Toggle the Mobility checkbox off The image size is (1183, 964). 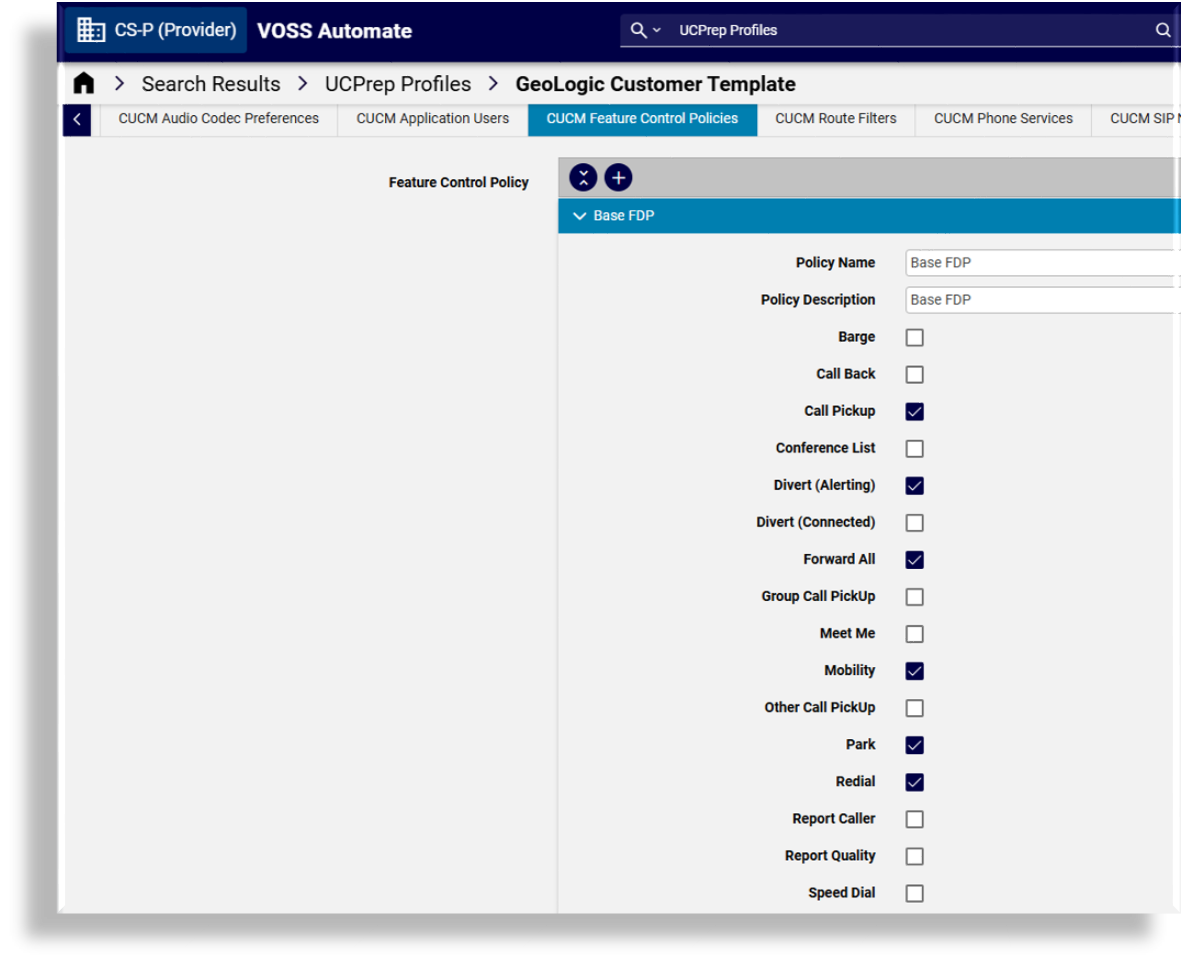tap(914, 671)
